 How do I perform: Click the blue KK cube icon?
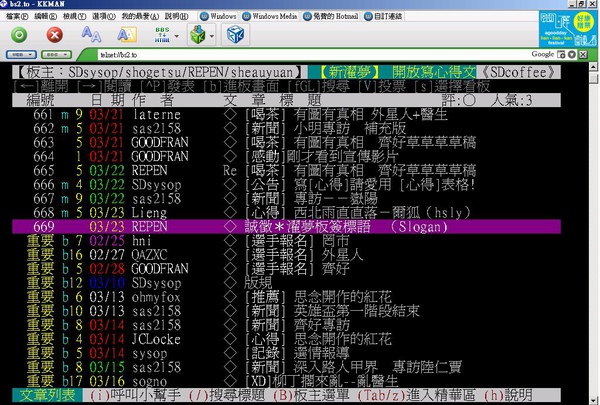coord(235,34)
